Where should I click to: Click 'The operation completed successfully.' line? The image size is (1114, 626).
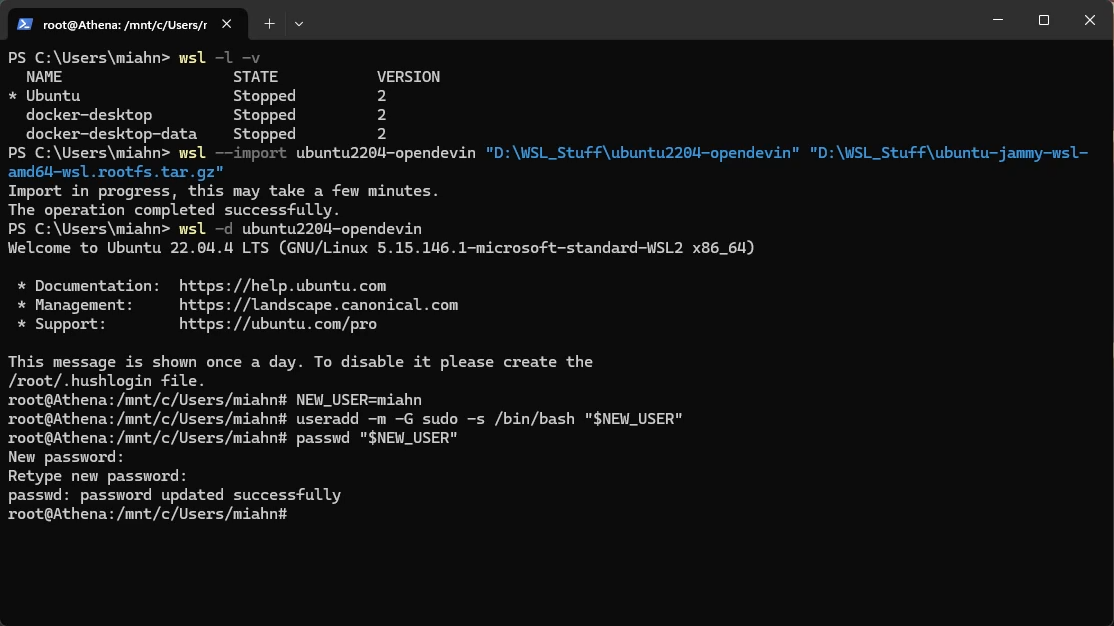click(x=174, y=210)
